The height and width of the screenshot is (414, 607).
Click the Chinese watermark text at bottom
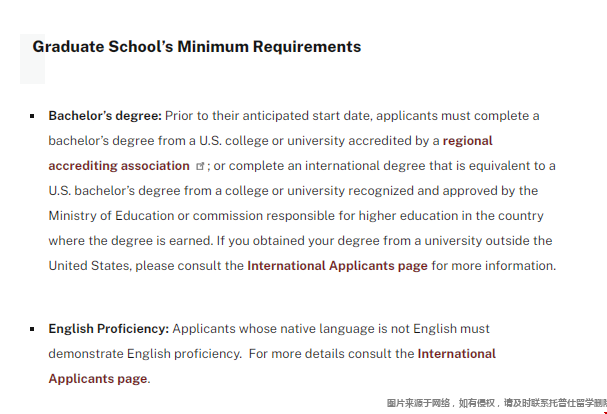tap(497, 403)
